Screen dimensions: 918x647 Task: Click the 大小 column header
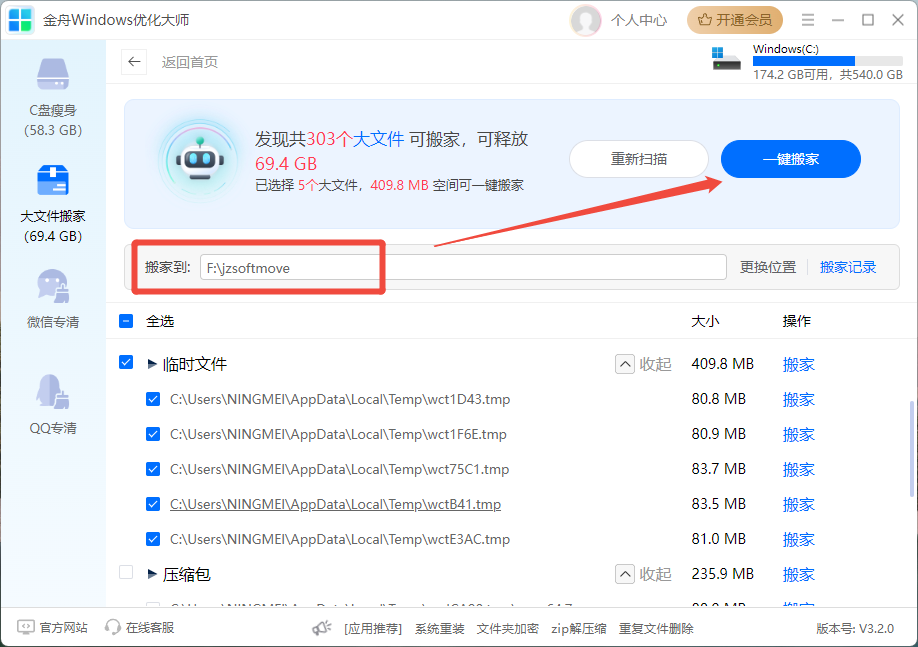click(705, 321)
